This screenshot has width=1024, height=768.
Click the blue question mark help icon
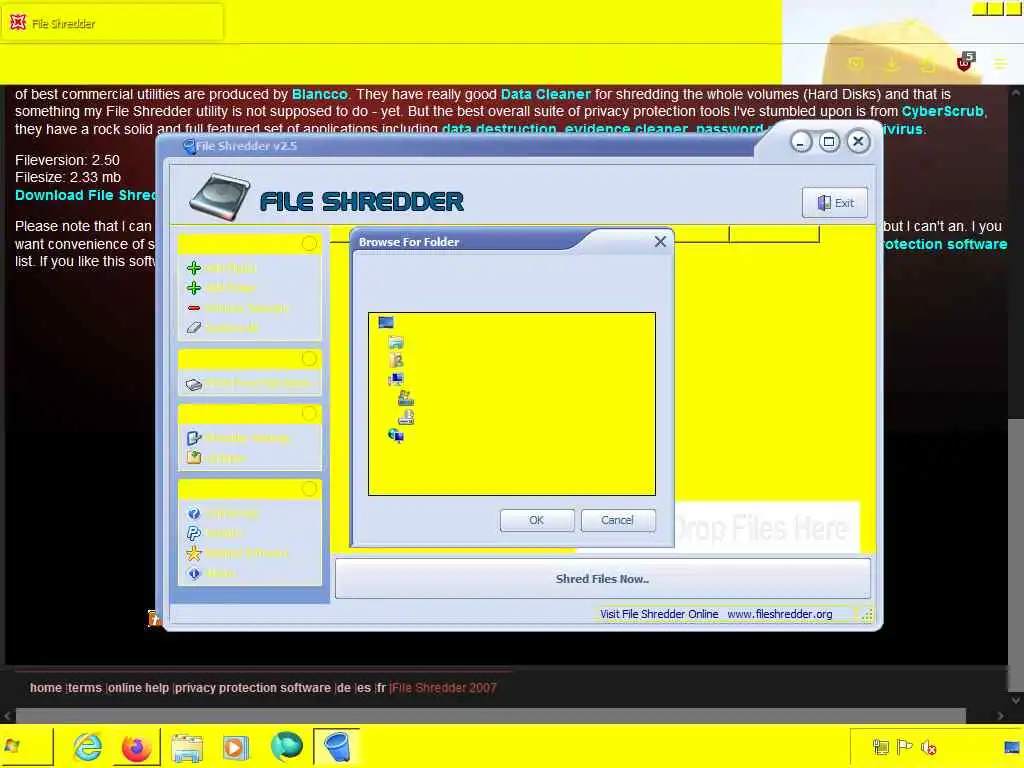(194, 514)
